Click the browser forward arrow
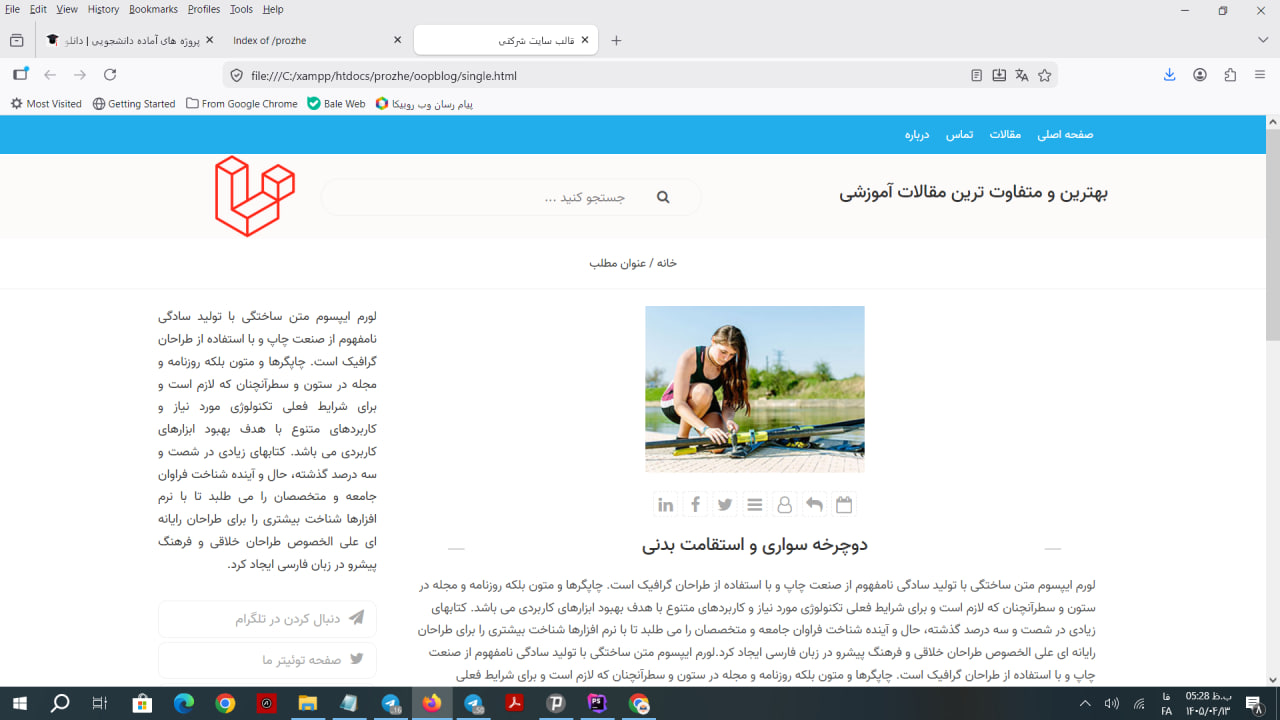This screenshot has width=1280, height=720. pos(80,75)
